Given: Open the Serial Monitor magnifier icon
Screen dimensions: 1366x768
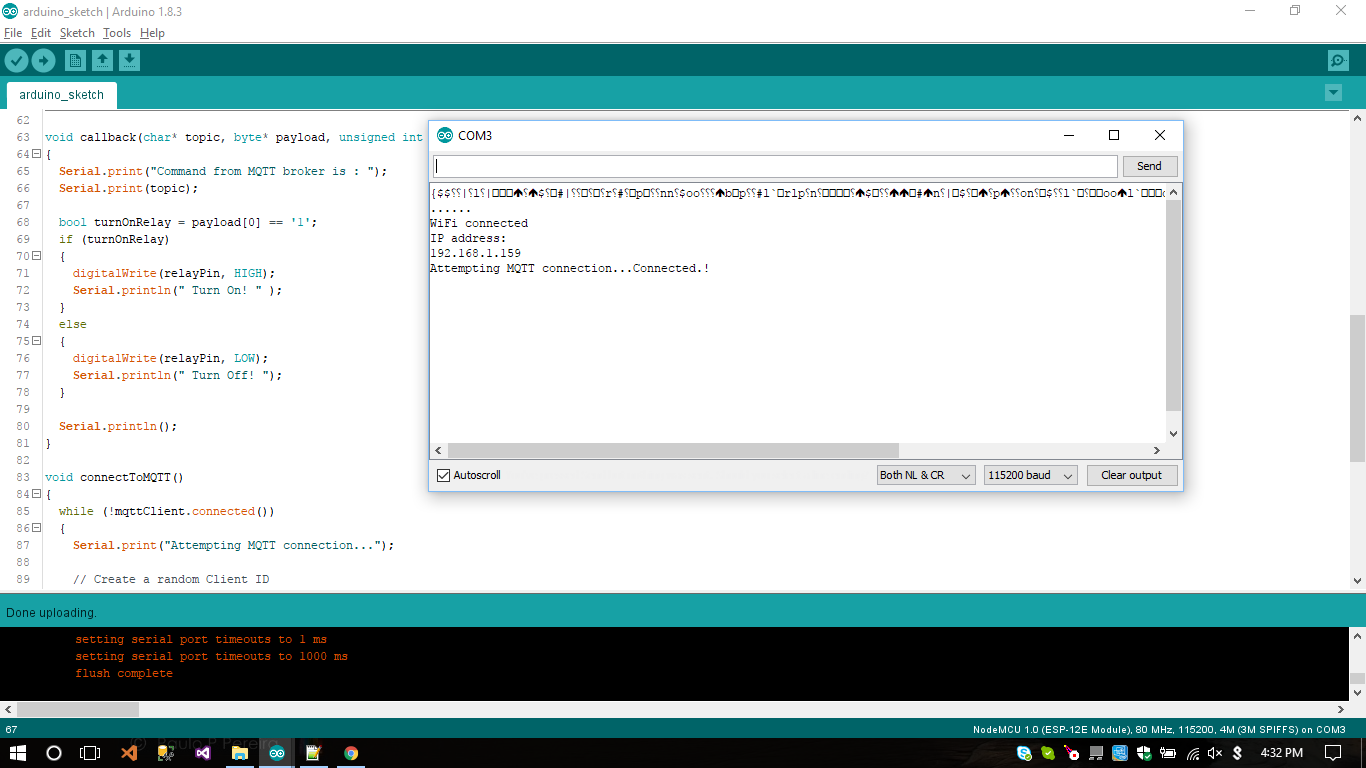Looking at the screenshot, I should coord(1338,60).
